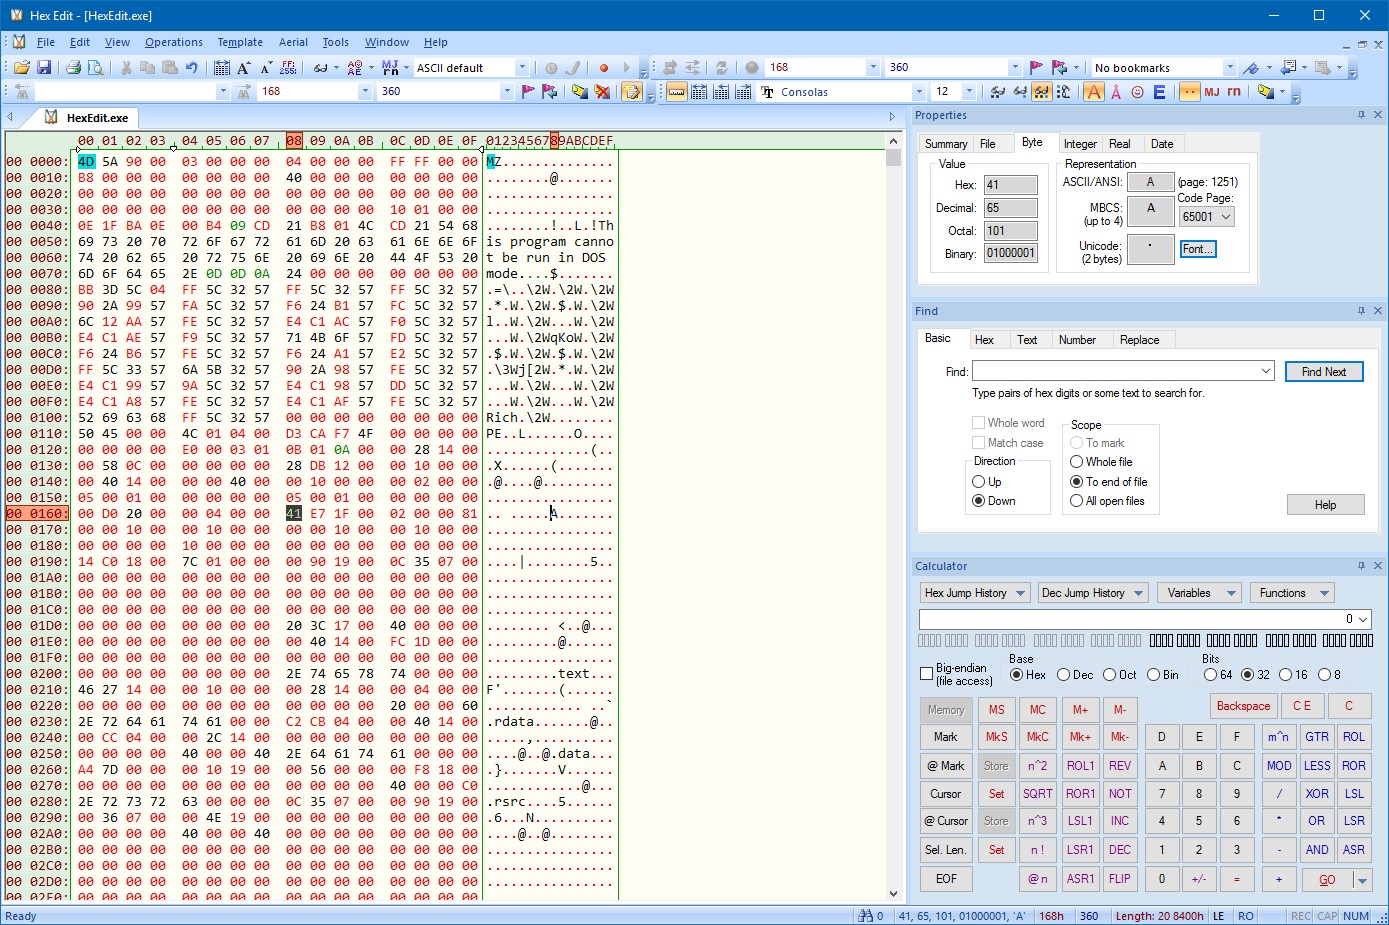
Task: Click the ruler icon in format toolbar
Action: (677, 92)
